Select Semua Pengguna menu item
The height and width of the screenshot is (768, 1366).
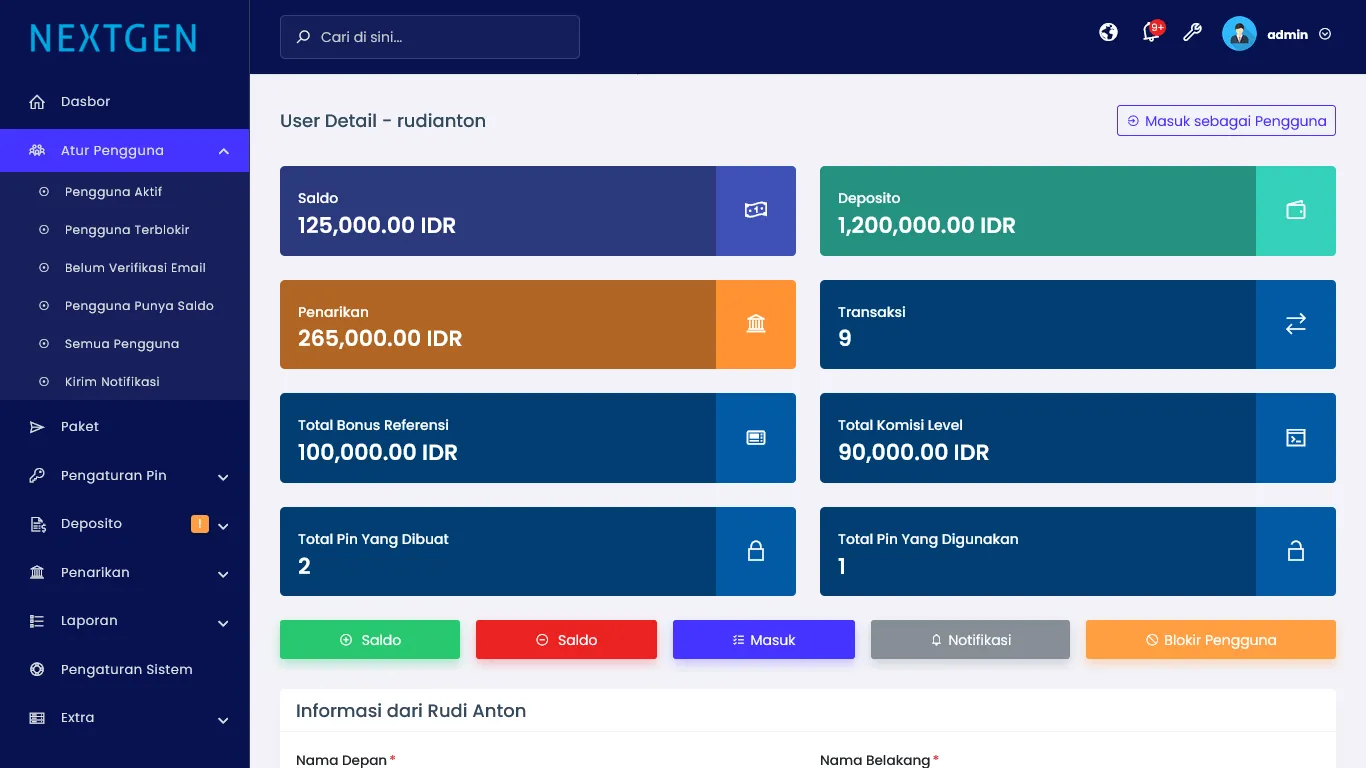[122, 343]
